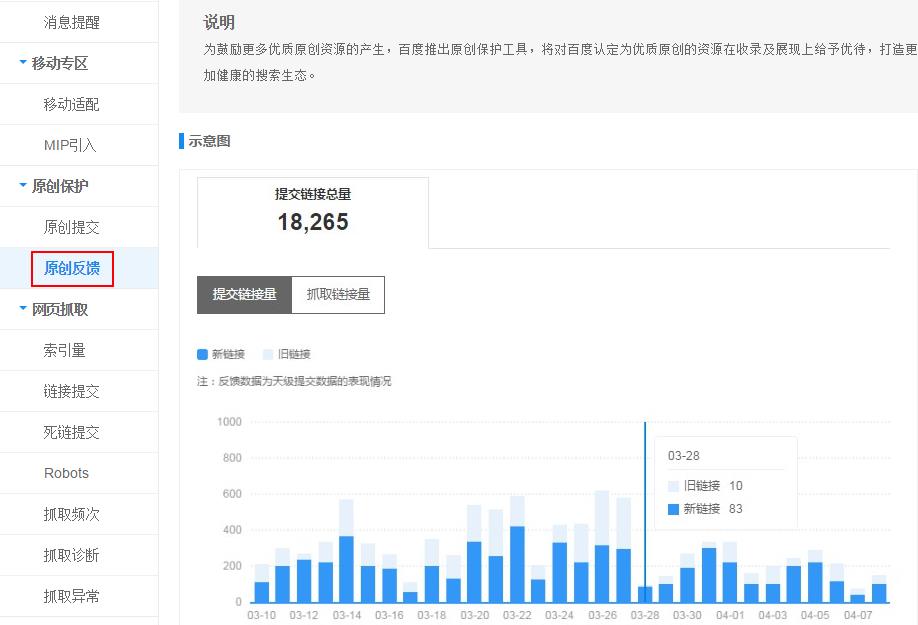Viewport: 918px width, 625px height.
Task: Select the 提交链接总量 summary tab
Action: coord(313,212)
